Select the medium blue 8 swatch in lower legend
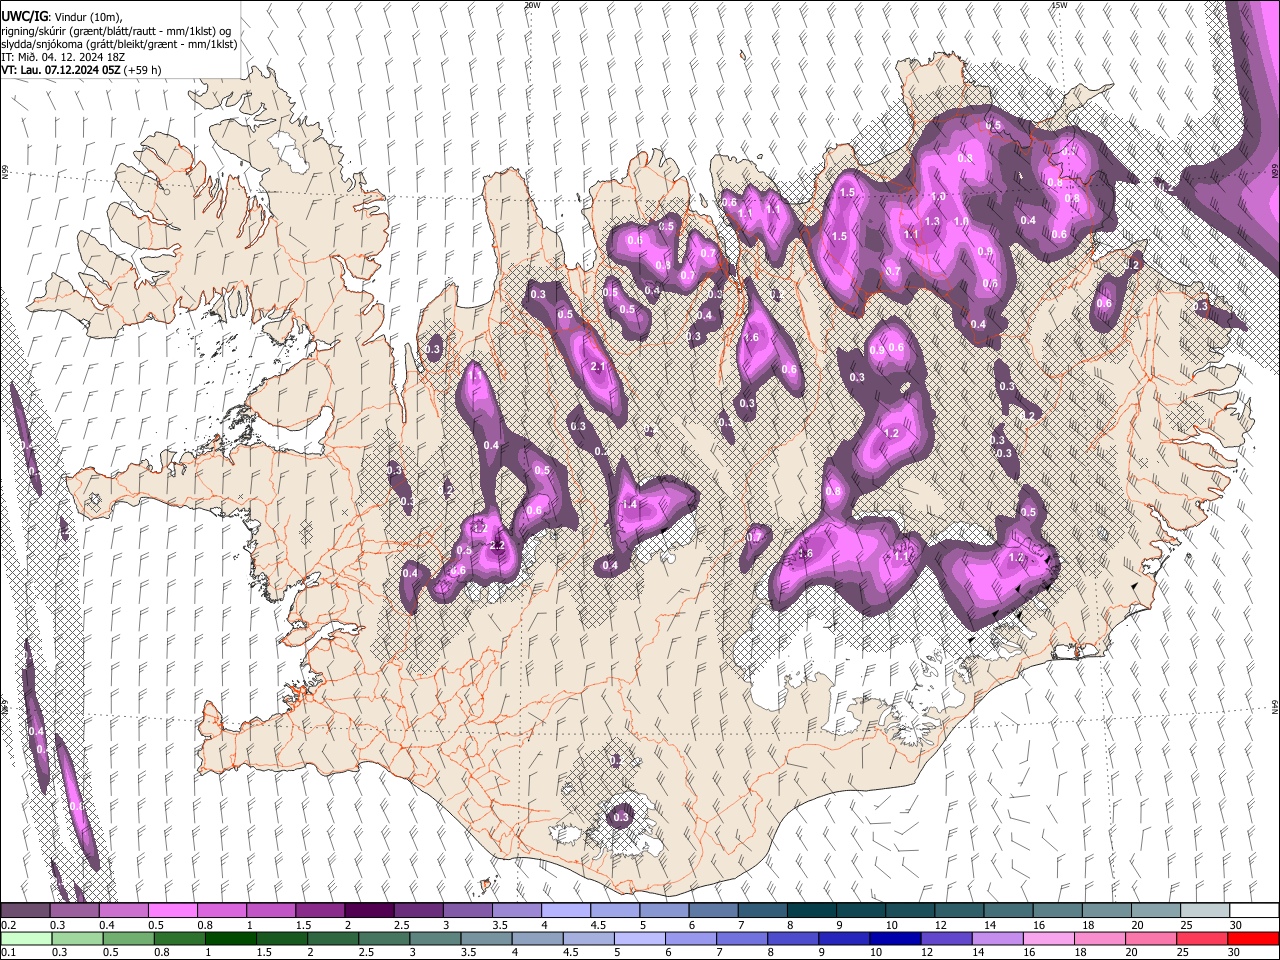The width and height of the screenshot is (1280, 960). coord(793,938)
